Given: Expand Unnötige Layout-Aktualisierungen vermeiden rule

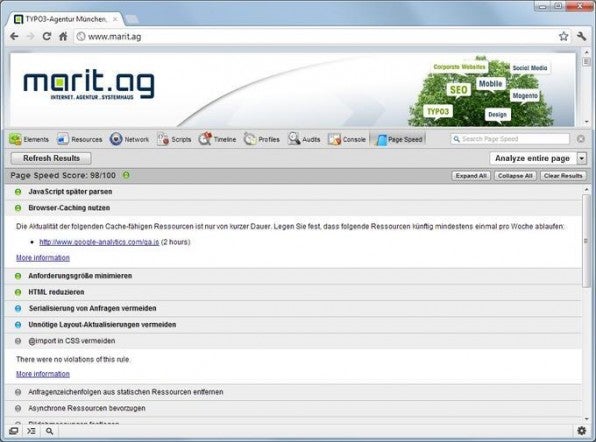Looking at the screenshot, I should coord(293,325).
